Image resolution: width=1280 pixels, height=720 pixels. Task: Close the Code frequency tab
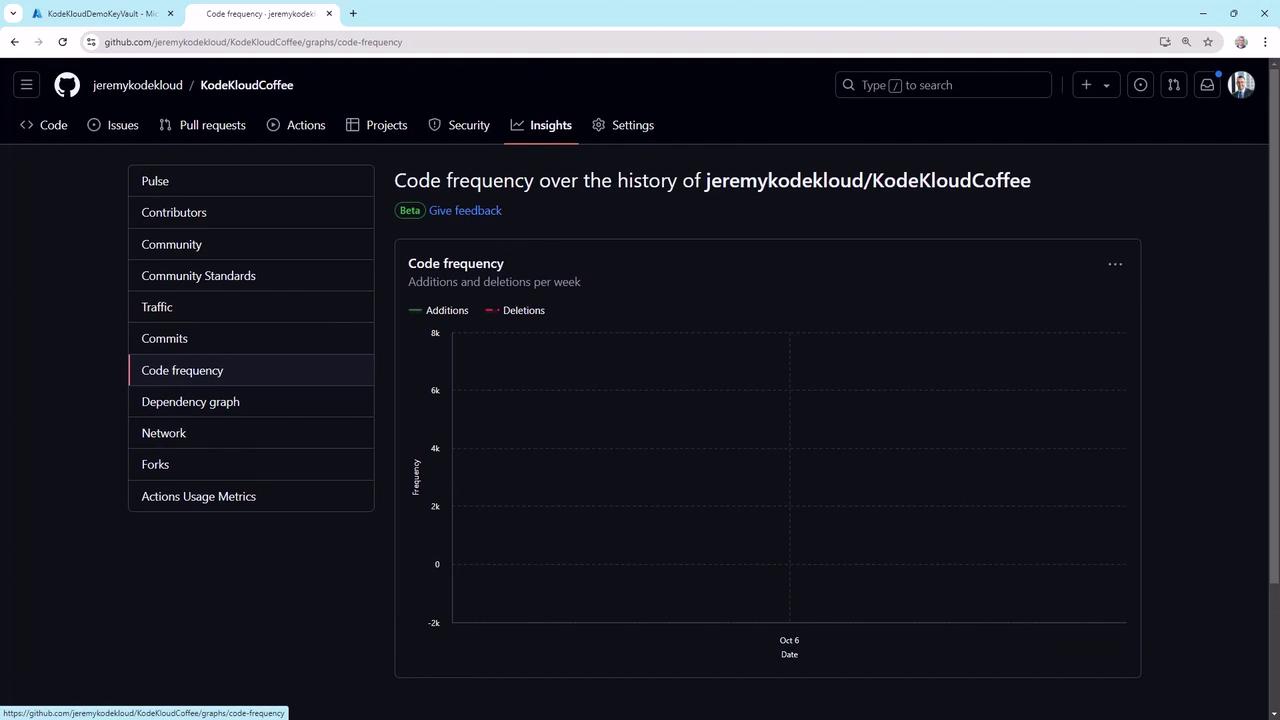click(x=329, y=14)
